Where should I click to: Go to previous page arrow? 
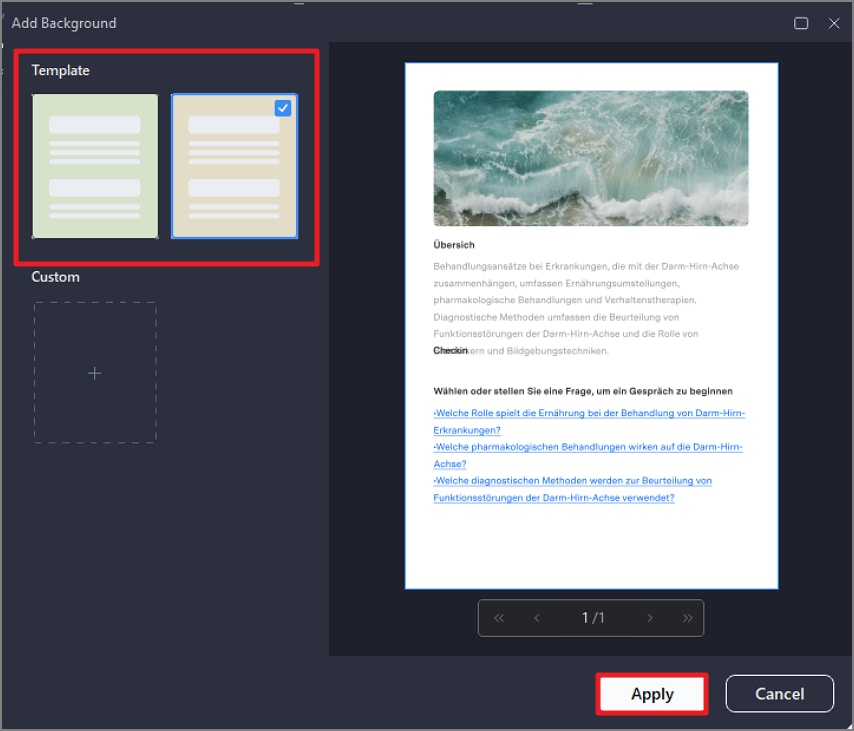point(536,618)
